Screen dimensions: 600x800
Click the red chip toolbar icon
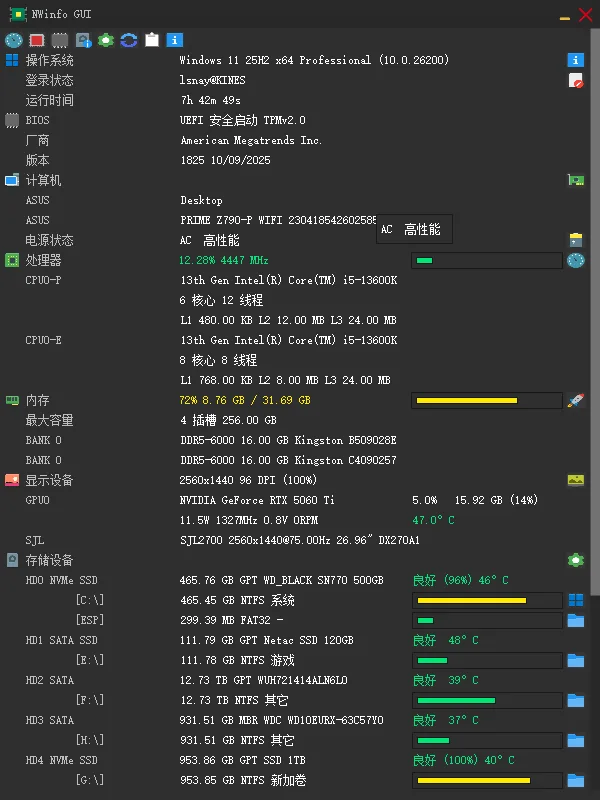(37, 40)
